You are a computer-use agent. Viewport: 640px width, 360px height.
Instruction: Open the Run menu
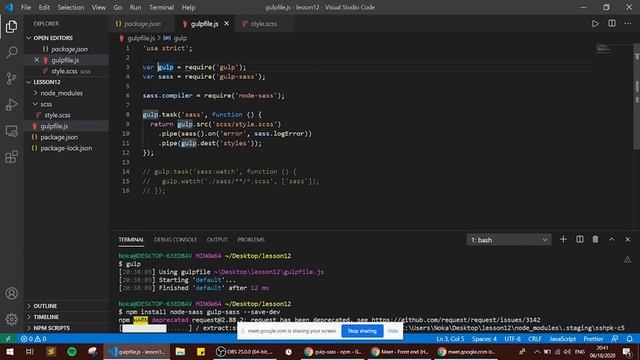click(x=135, y=7)
